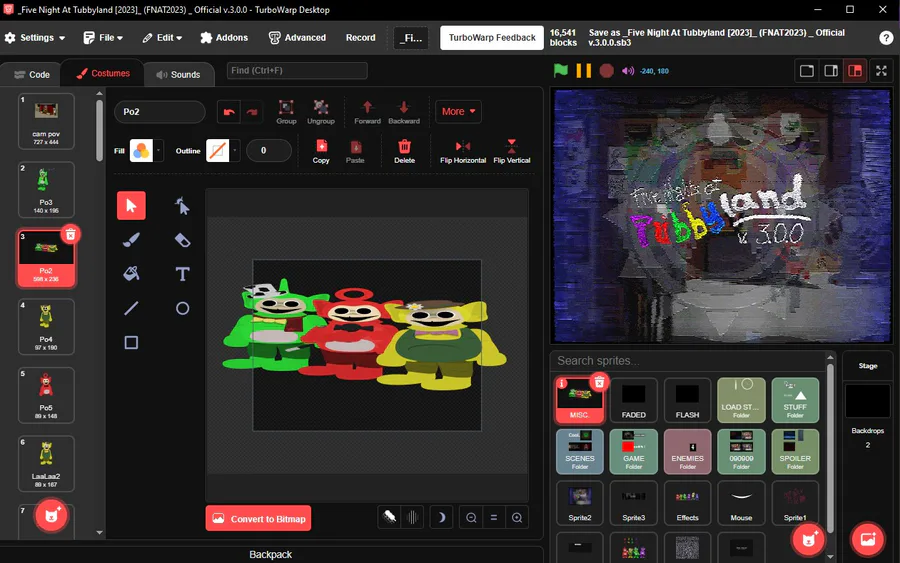The width and height of the screenshot is (900, 563).
Task: Toggle the onion skin button
Action: pos(390,518)
